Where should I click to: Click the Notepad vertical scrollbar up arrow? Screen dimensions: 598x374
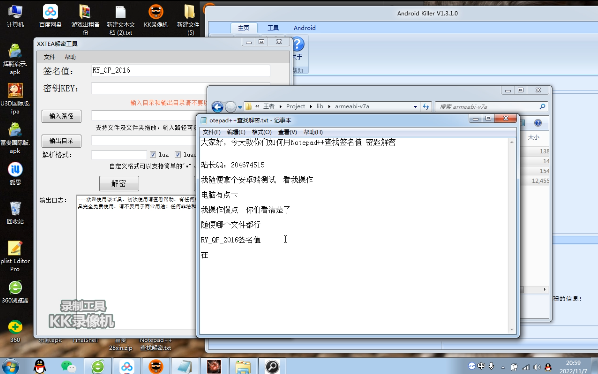click(512, 142)
